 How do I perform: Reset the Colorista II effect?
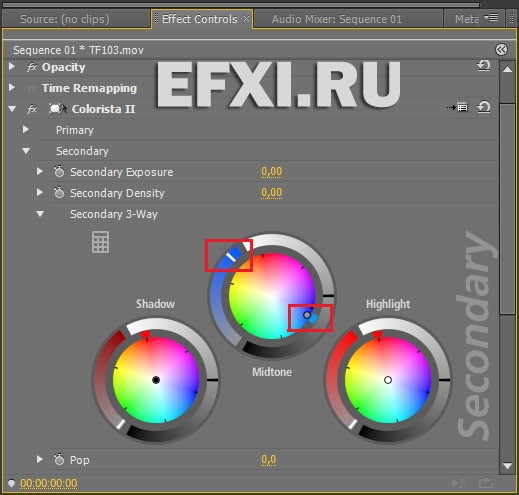click(484, 107)
